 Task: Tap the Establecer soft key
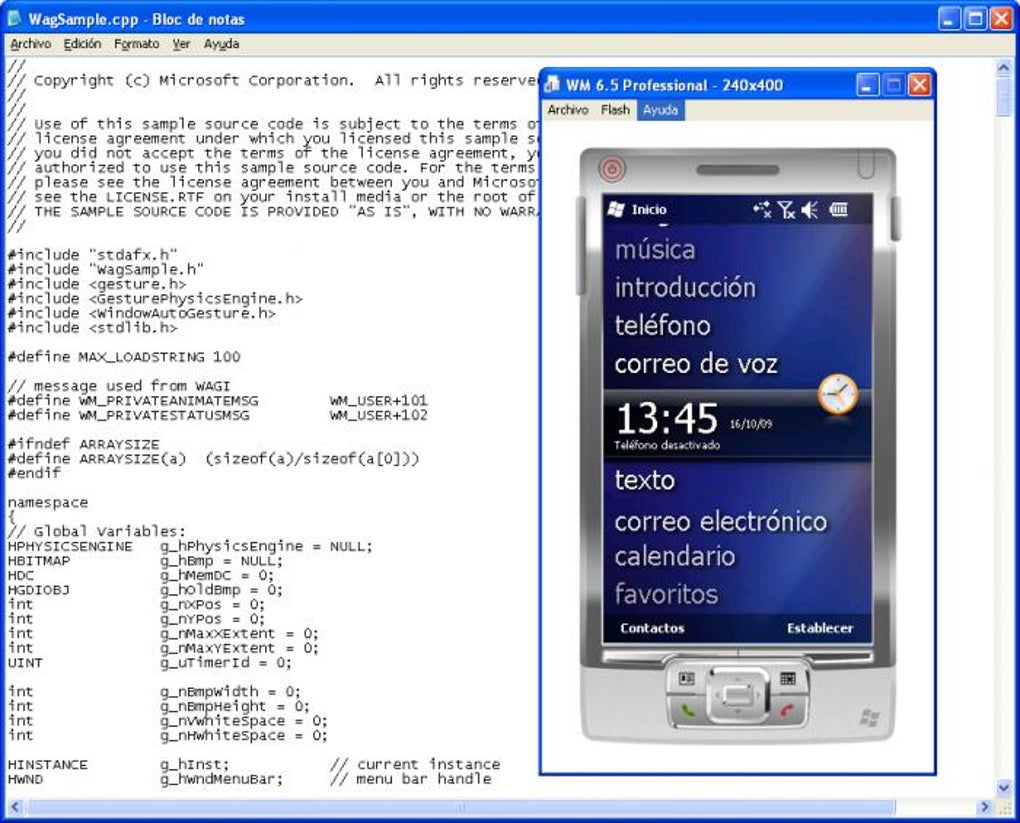click(820, 628)
